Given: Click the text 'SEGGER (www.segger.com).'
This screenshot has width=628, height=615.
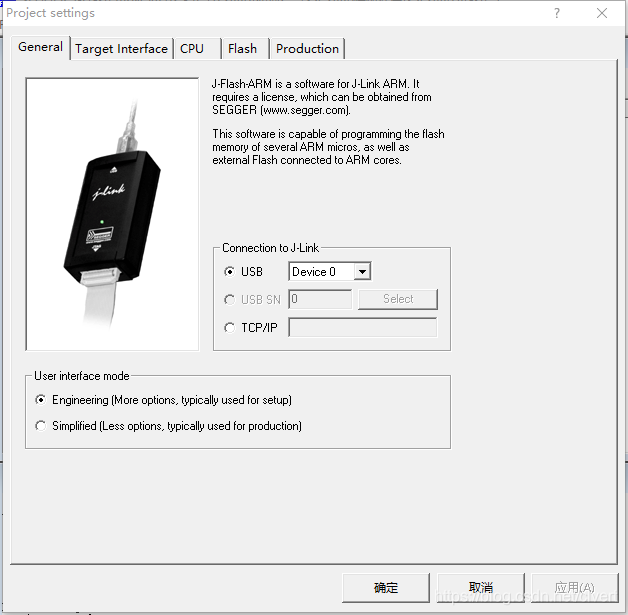Looking at the screenshot, I should [281, 110].
